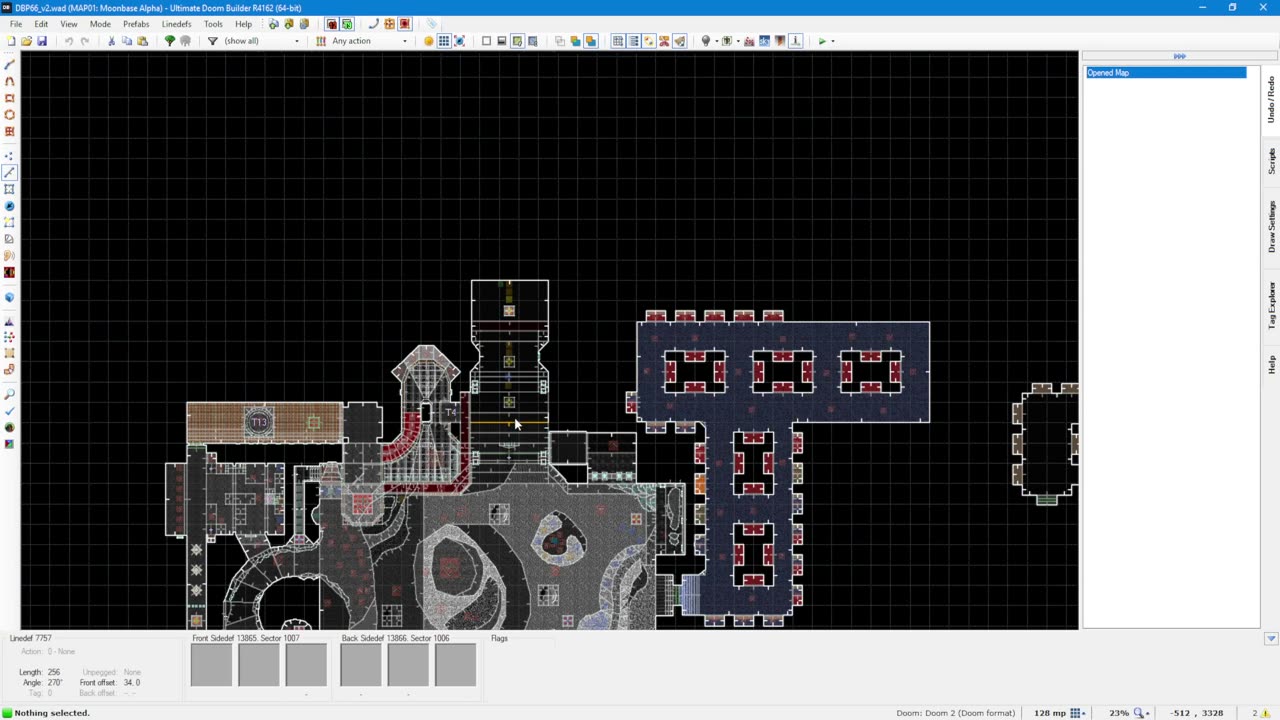This screenshot has height=720, width=1280.
Task: Open the File menu
Action: coord(16,24)
